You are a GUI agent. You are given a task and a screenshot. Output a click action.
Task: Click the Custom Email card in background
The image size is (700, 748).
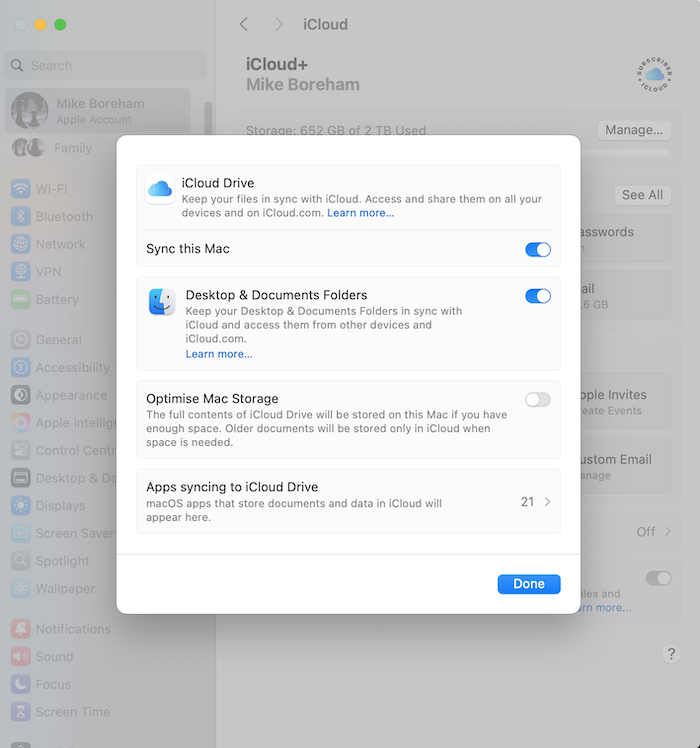click(x=626, y=466)
